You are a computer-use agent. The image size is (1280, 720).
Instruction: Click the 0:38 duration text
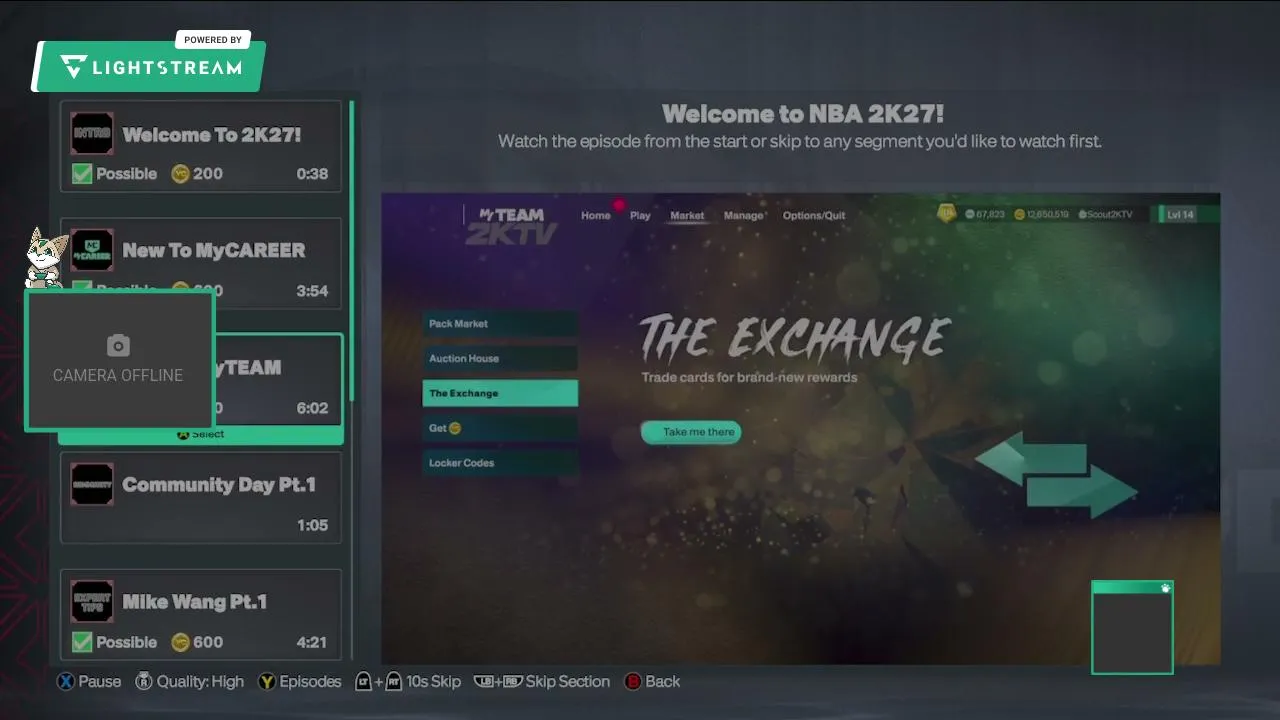[312, 173]
